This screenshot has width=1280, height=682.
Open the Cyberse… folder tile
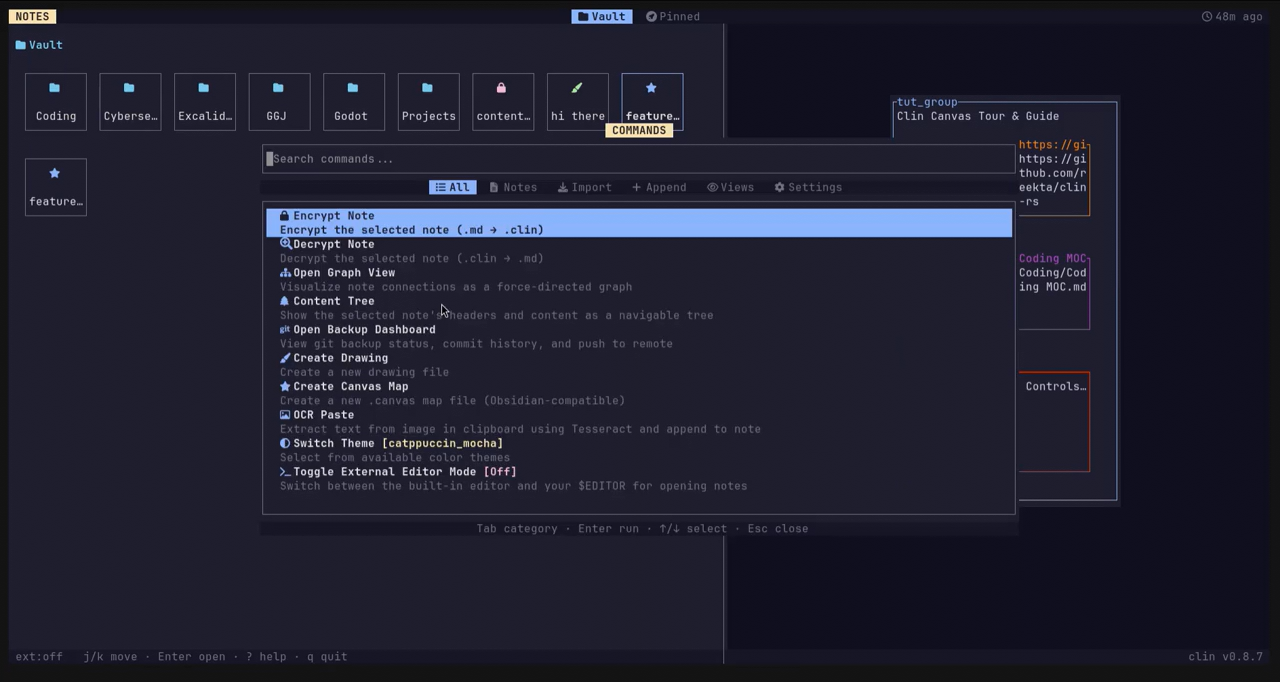click(130, 101)
